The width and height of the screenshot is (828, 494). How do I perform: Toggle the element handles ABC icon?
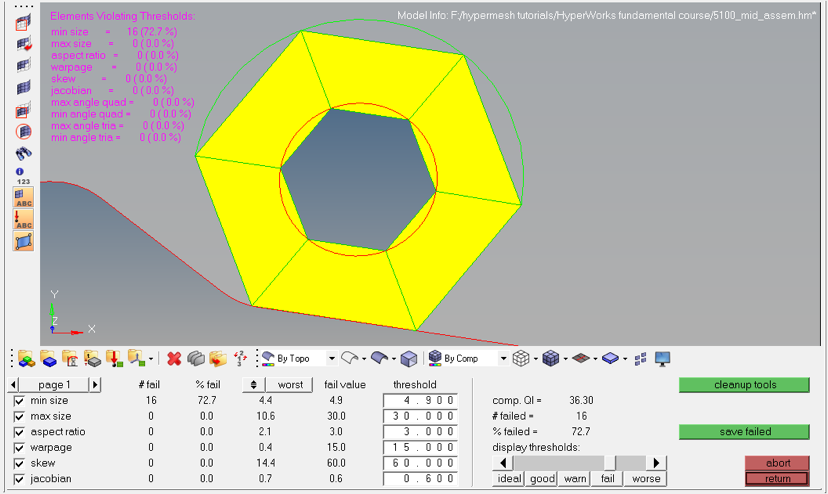(x=23, y=197)
